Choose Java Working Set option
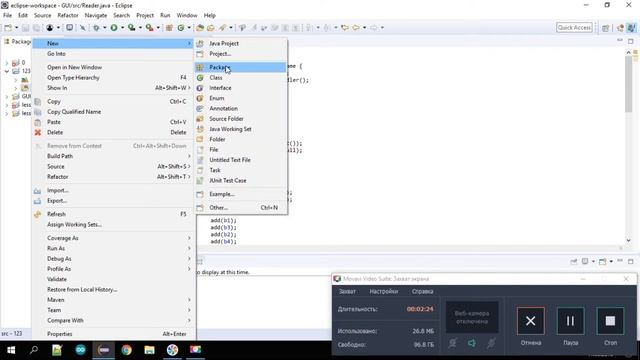This screenshot has width=640, height=360. (240, 129)
